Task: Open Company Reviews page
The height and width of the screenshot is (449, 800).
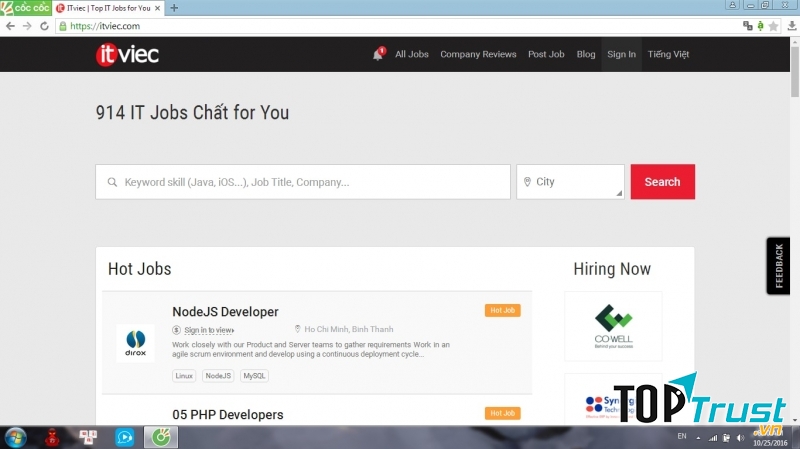Action: [x=478, y=54]
